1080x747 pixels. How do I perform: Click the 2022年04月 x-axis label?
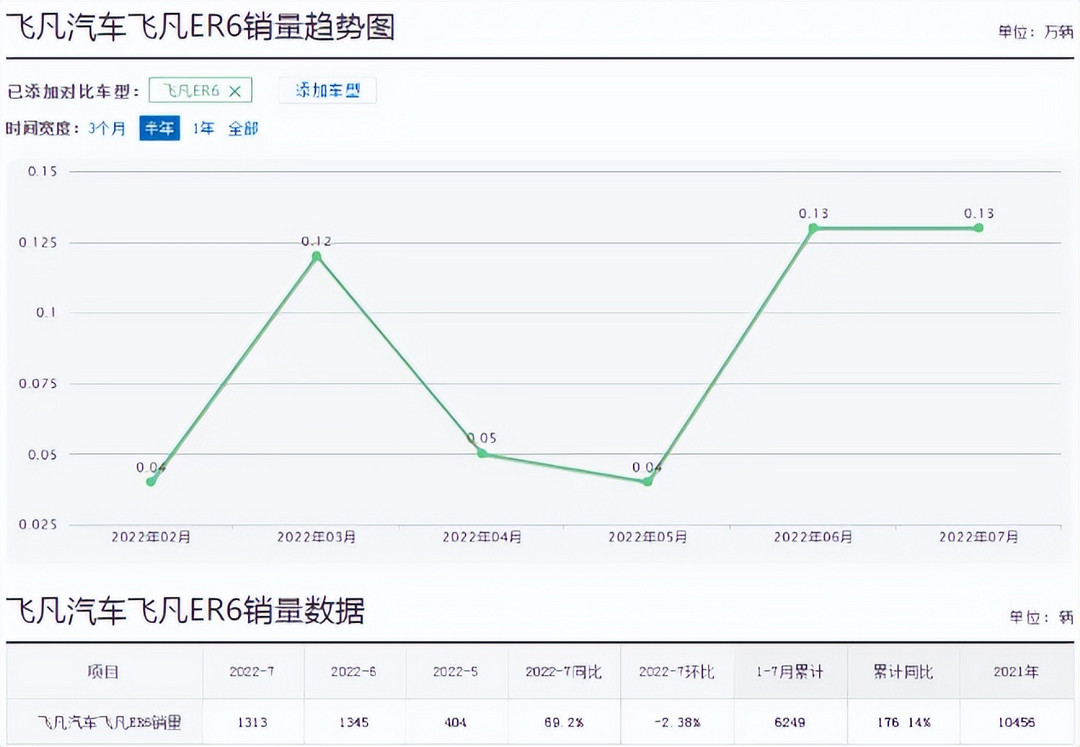[482, 537]
